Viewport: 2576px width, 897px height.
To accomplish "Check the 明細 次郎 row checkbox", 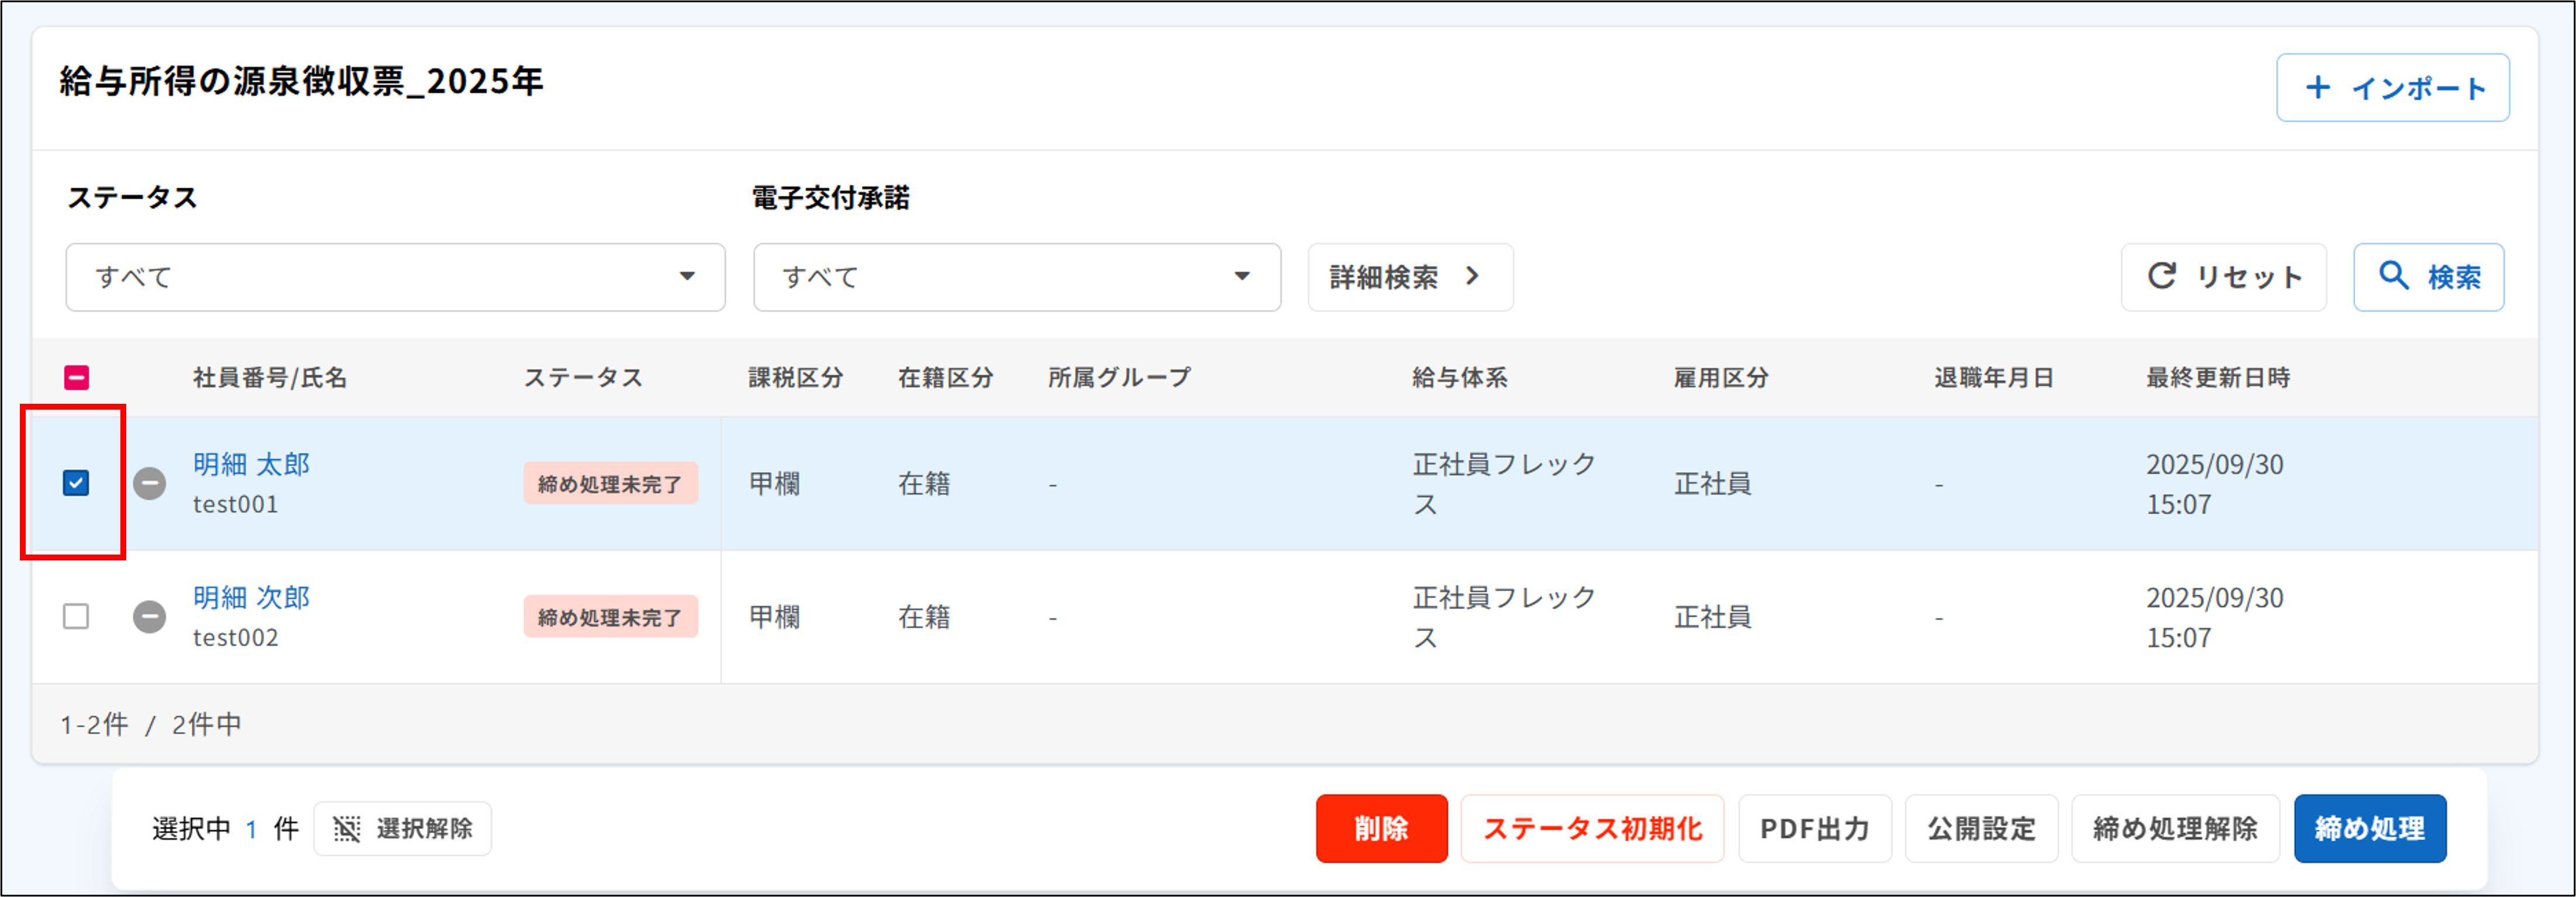I will tap(75, 617).
